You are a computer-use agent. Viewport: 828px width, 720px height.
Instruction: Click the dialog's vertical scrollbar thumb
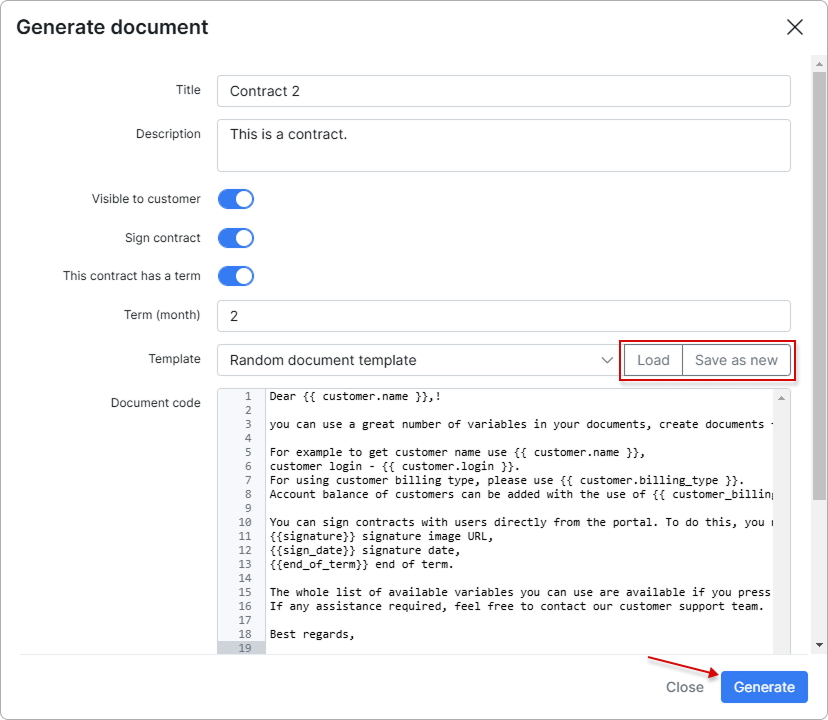click(819, 285)
